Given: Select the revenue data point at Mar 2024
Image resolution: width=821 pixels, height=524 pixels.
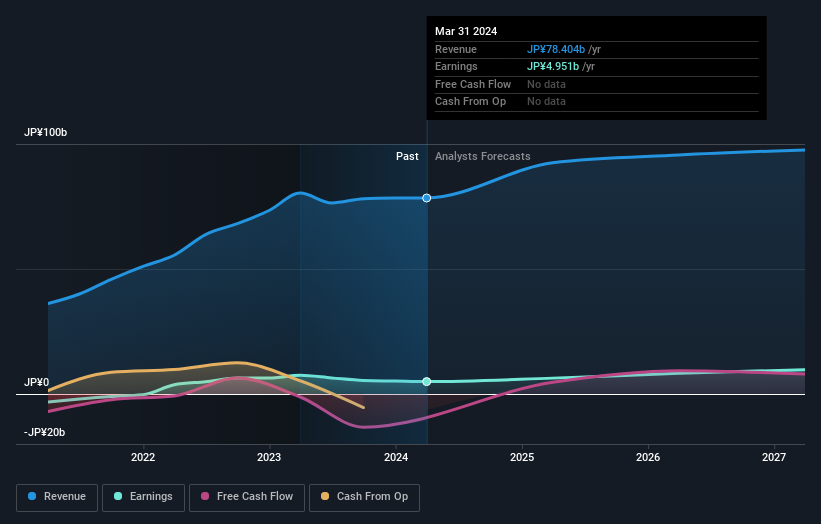Looking at the screenshot, I should pyautogui.click(x=427, y=198).
